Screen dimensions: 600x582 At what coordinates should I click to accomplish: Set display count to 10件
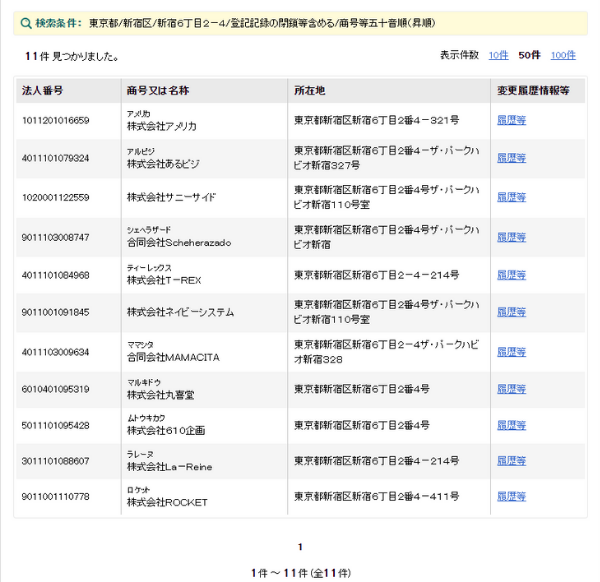(x=498, y=55)
